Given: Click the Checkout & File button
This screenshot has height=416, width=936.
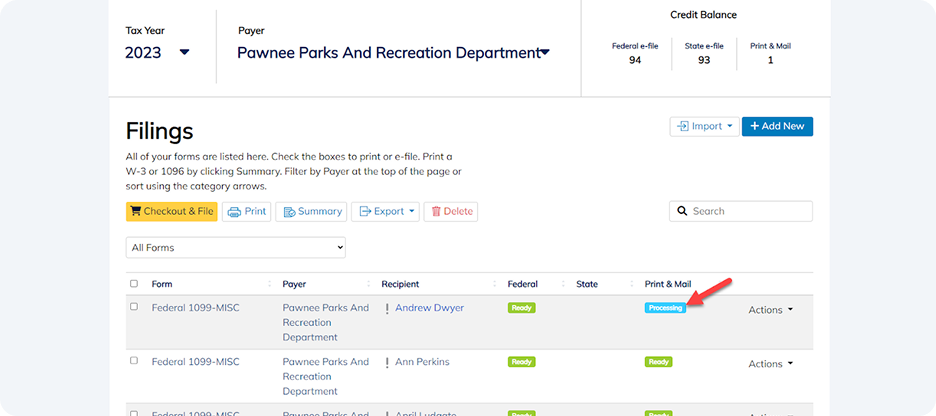Looking at the screenshot, I should [x=171, y=211].
